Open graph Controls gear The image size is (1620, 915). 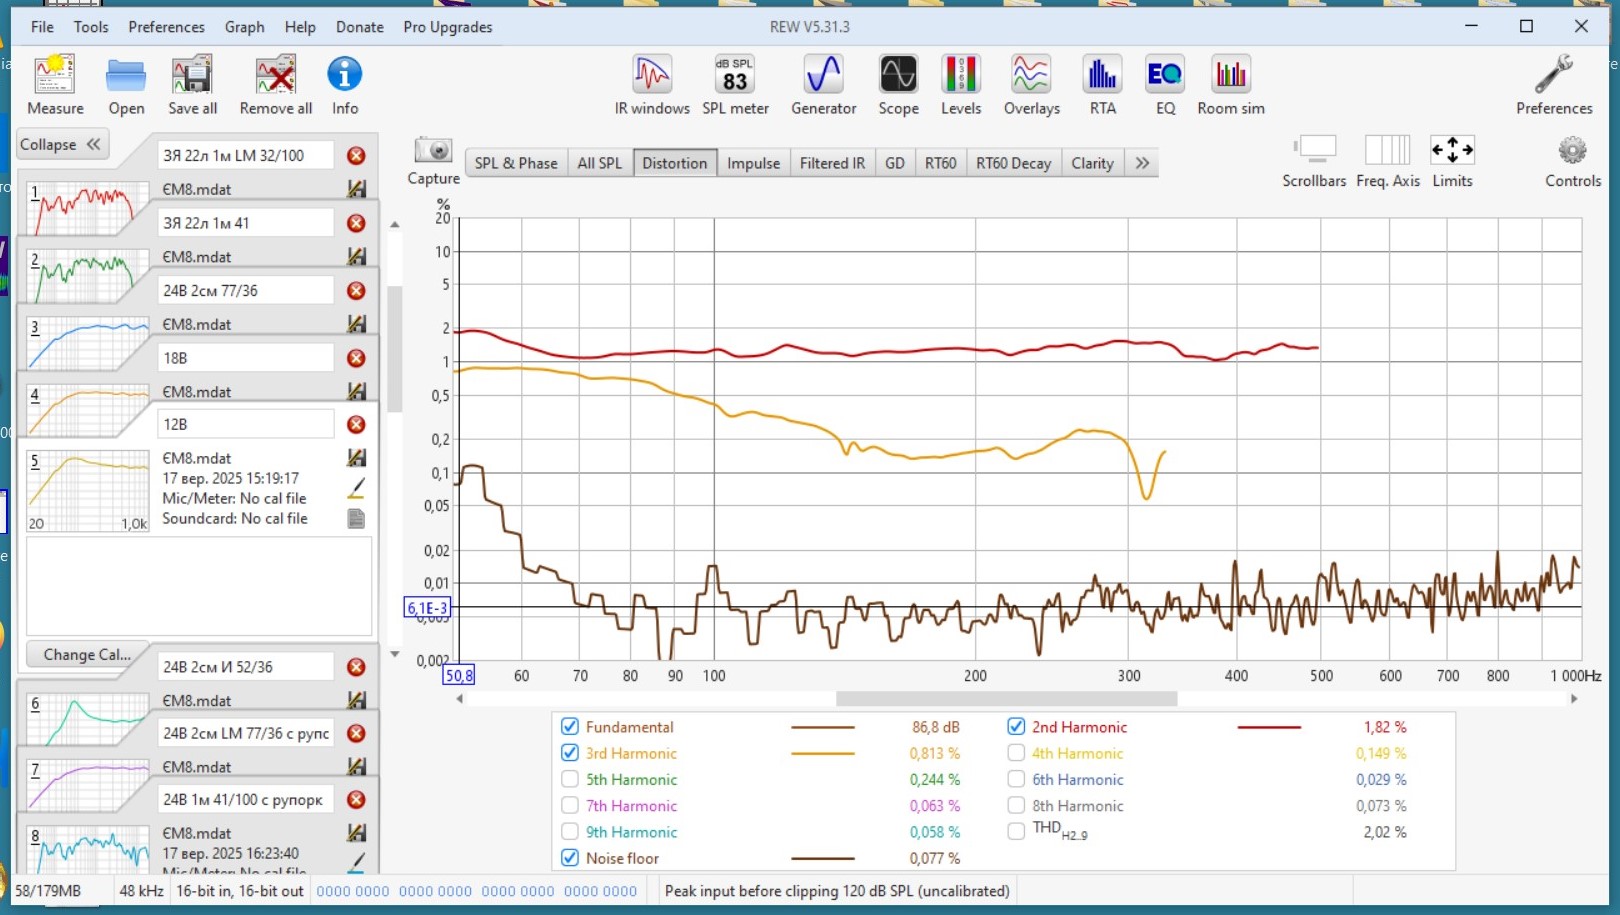(x=1573, y=161)
